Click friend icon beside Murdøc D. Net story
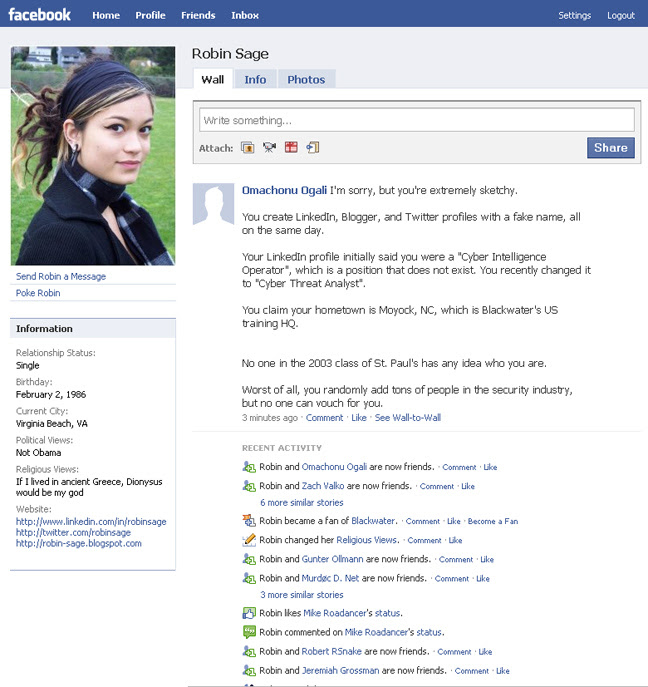 pyautogui.click(x=249, y=578)
